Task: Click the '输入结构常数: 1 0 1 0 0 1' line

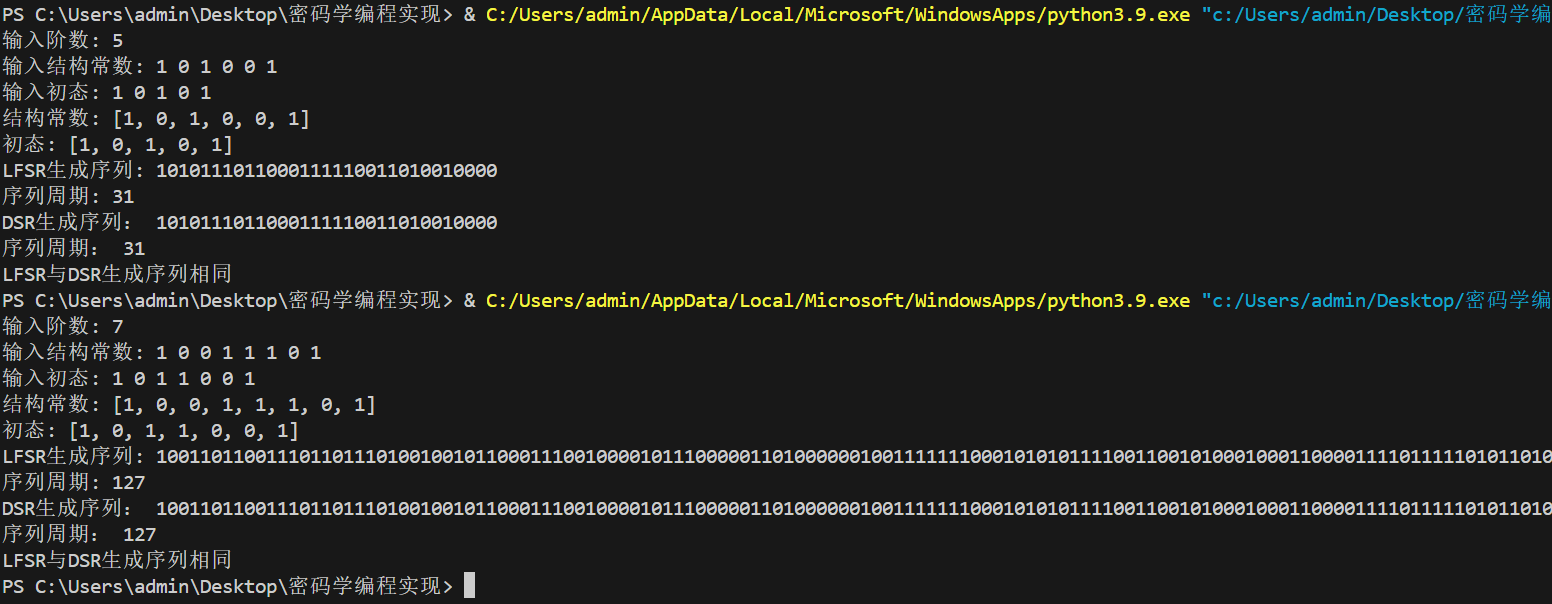Action: 140,67
